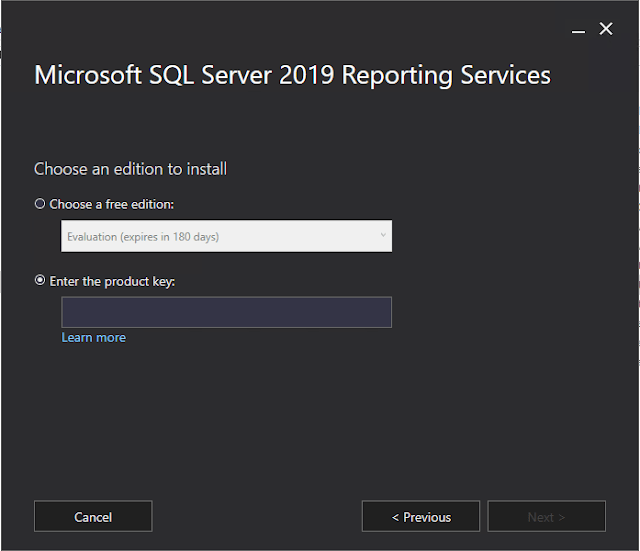Viewport: 640px width, 551px height.
Task: Minimize the setup window
Action: 579,30
